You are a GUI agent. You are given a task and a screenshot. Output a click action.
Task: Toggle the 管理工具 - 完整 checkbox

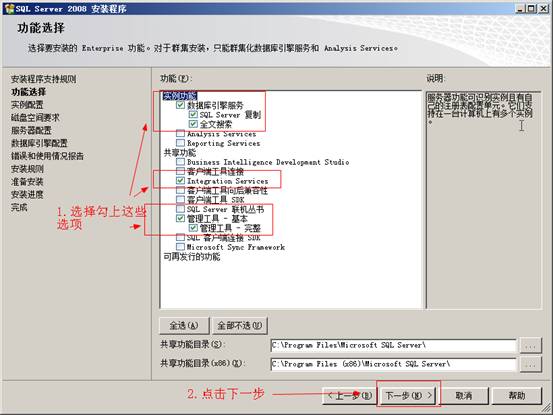(193, 228)
